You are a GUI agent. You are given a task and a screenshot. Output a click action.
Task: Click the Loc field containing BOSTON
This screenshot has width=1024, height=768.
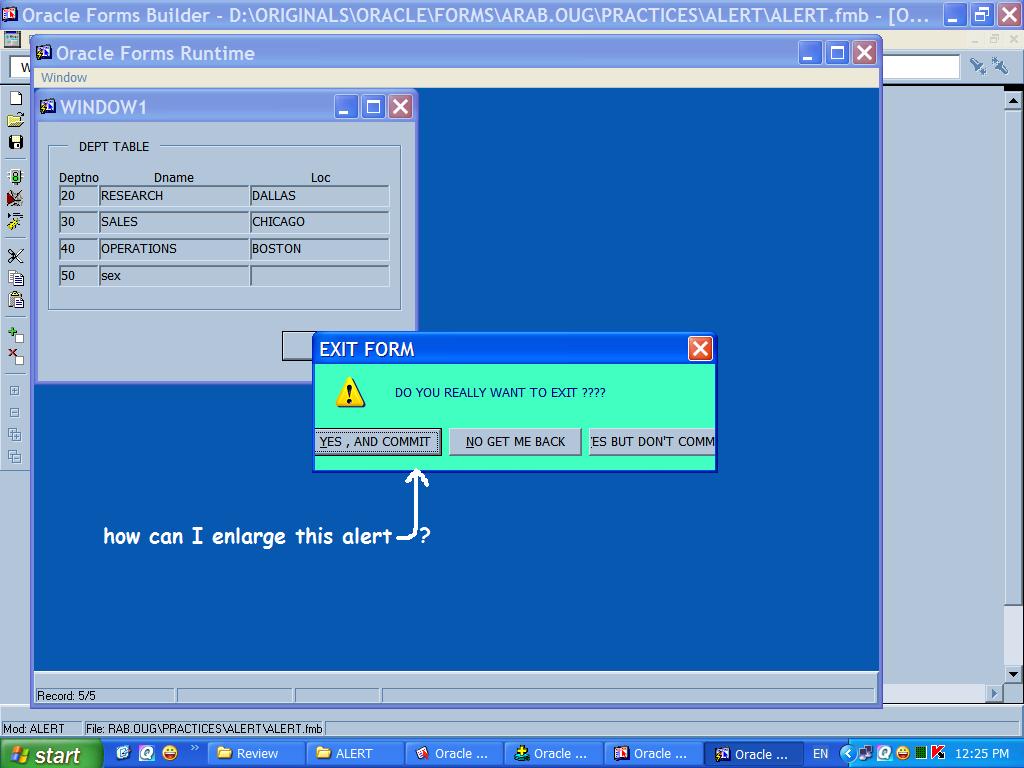click(320, 249)
